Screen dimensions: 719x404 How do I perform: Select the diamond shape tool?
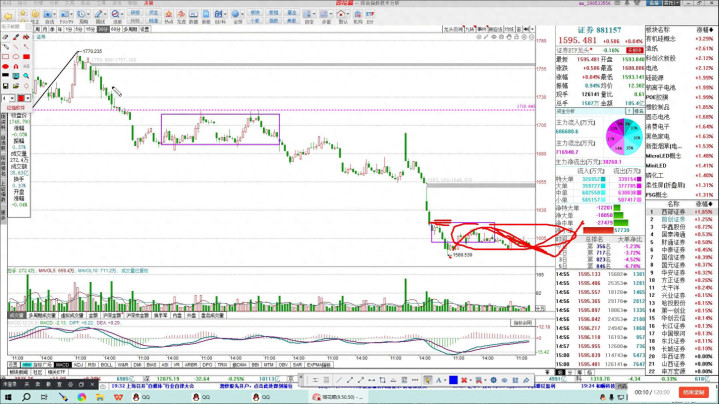coord(26,86)
